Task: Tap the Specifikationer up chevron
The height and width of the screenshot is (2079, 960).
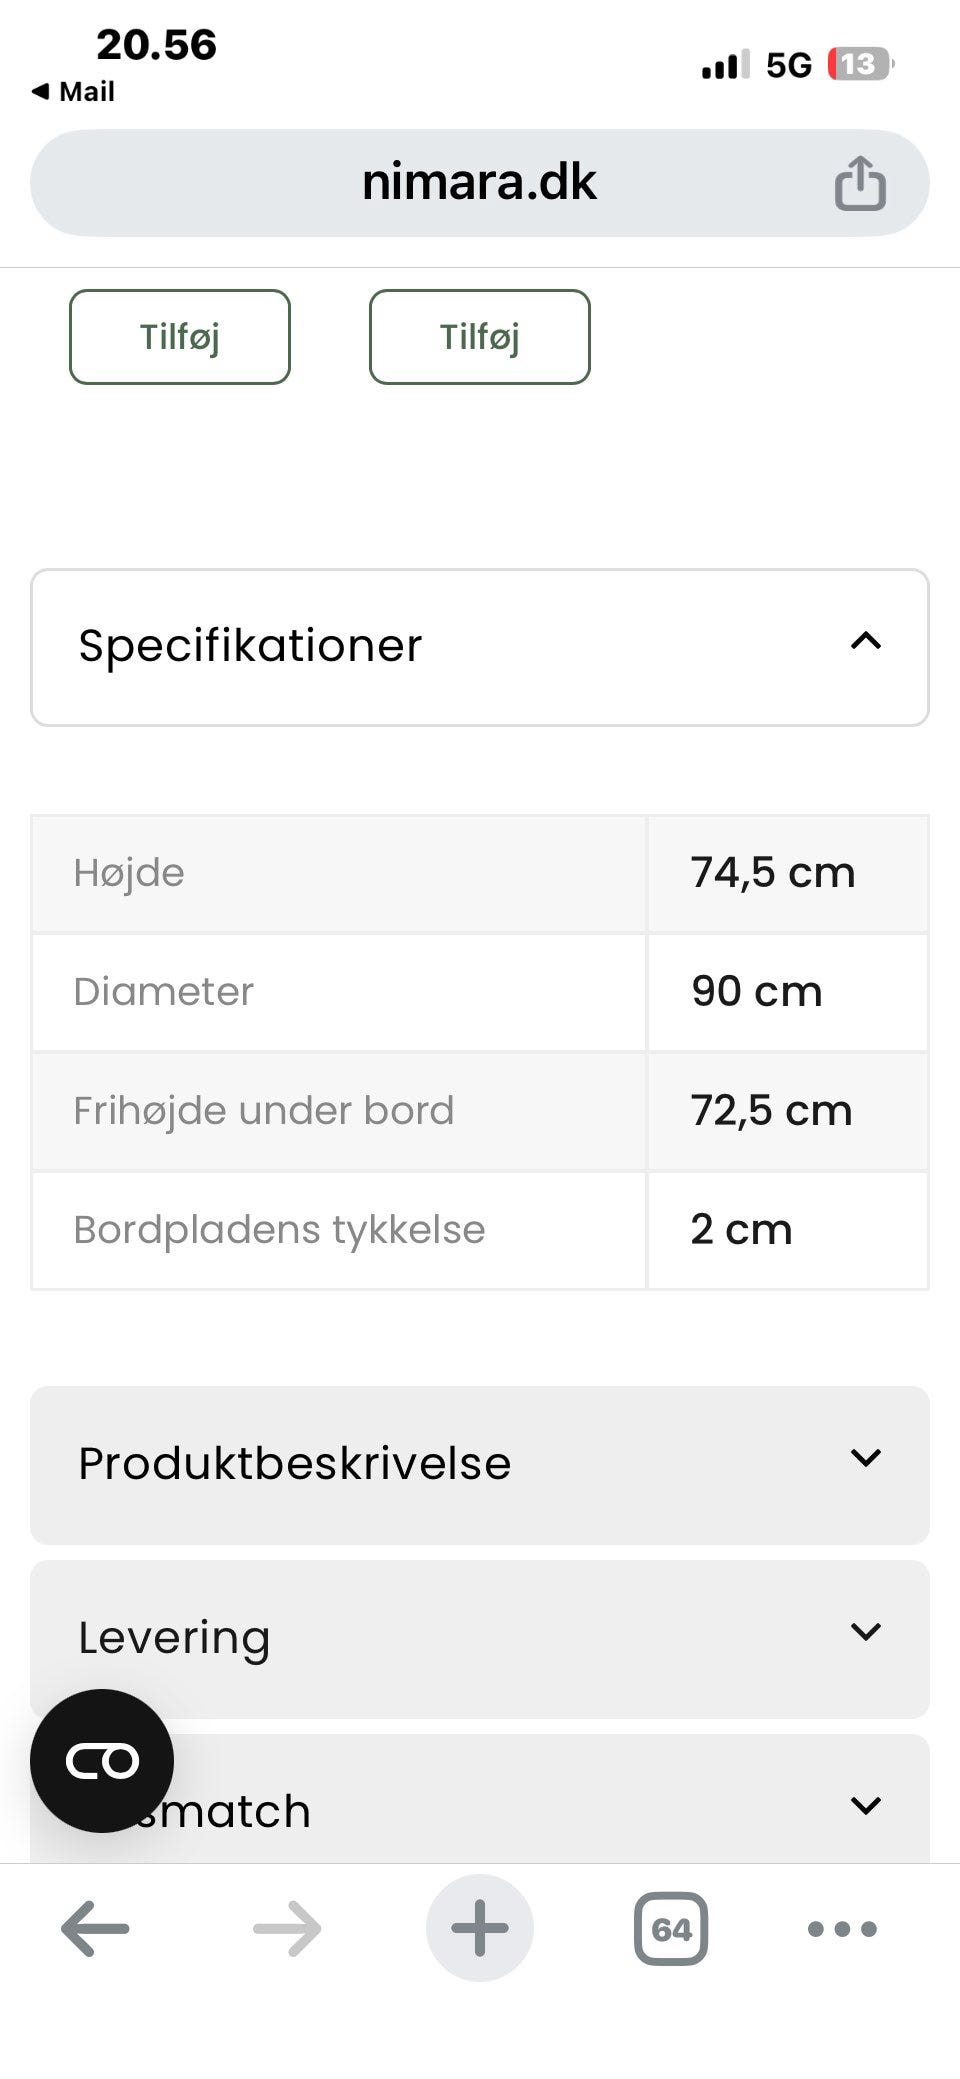Action: pyautogui.click(x=866, y=641)
